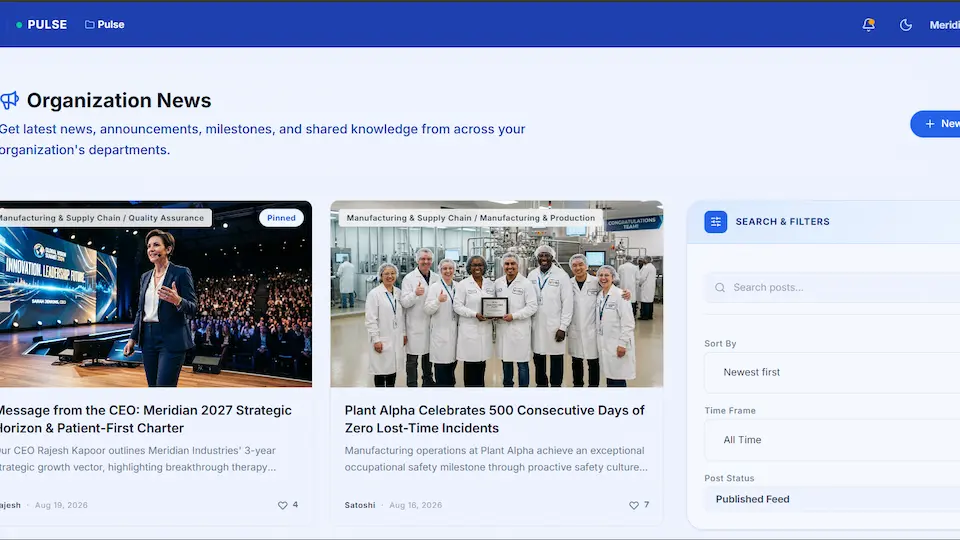Open the CEO keynote stage thumbnail
Screen dimensions: 960x540
(x=156, y=294)
